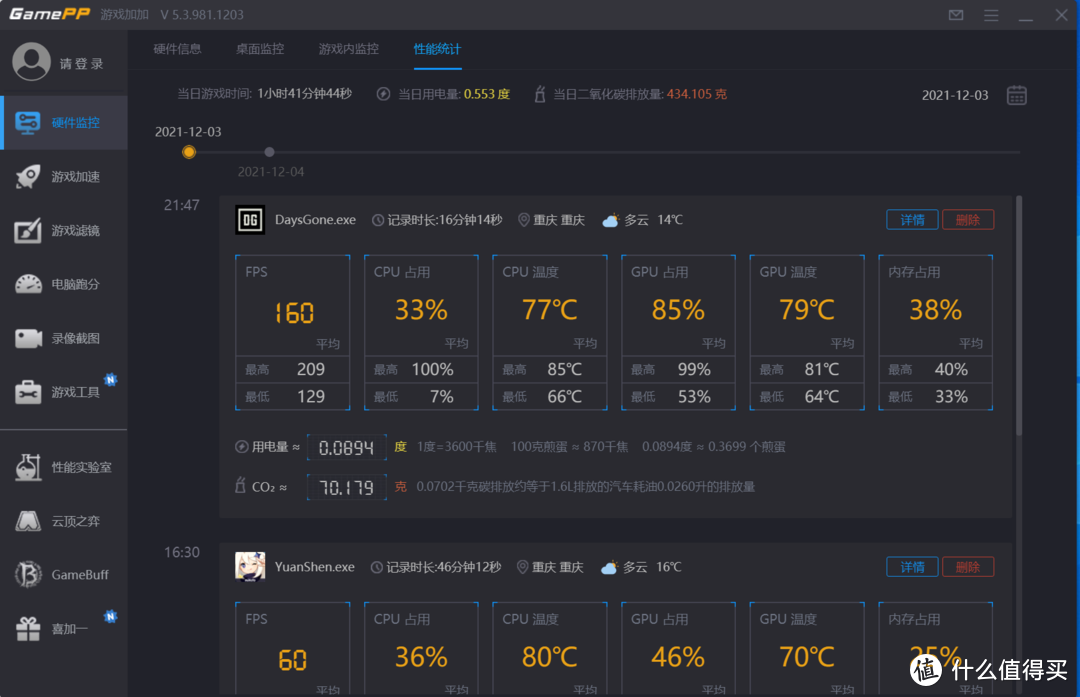The image size is (1080, 697).
Task: Delete the YuanShen.exe record with 删除
Action: pos(968,567)
